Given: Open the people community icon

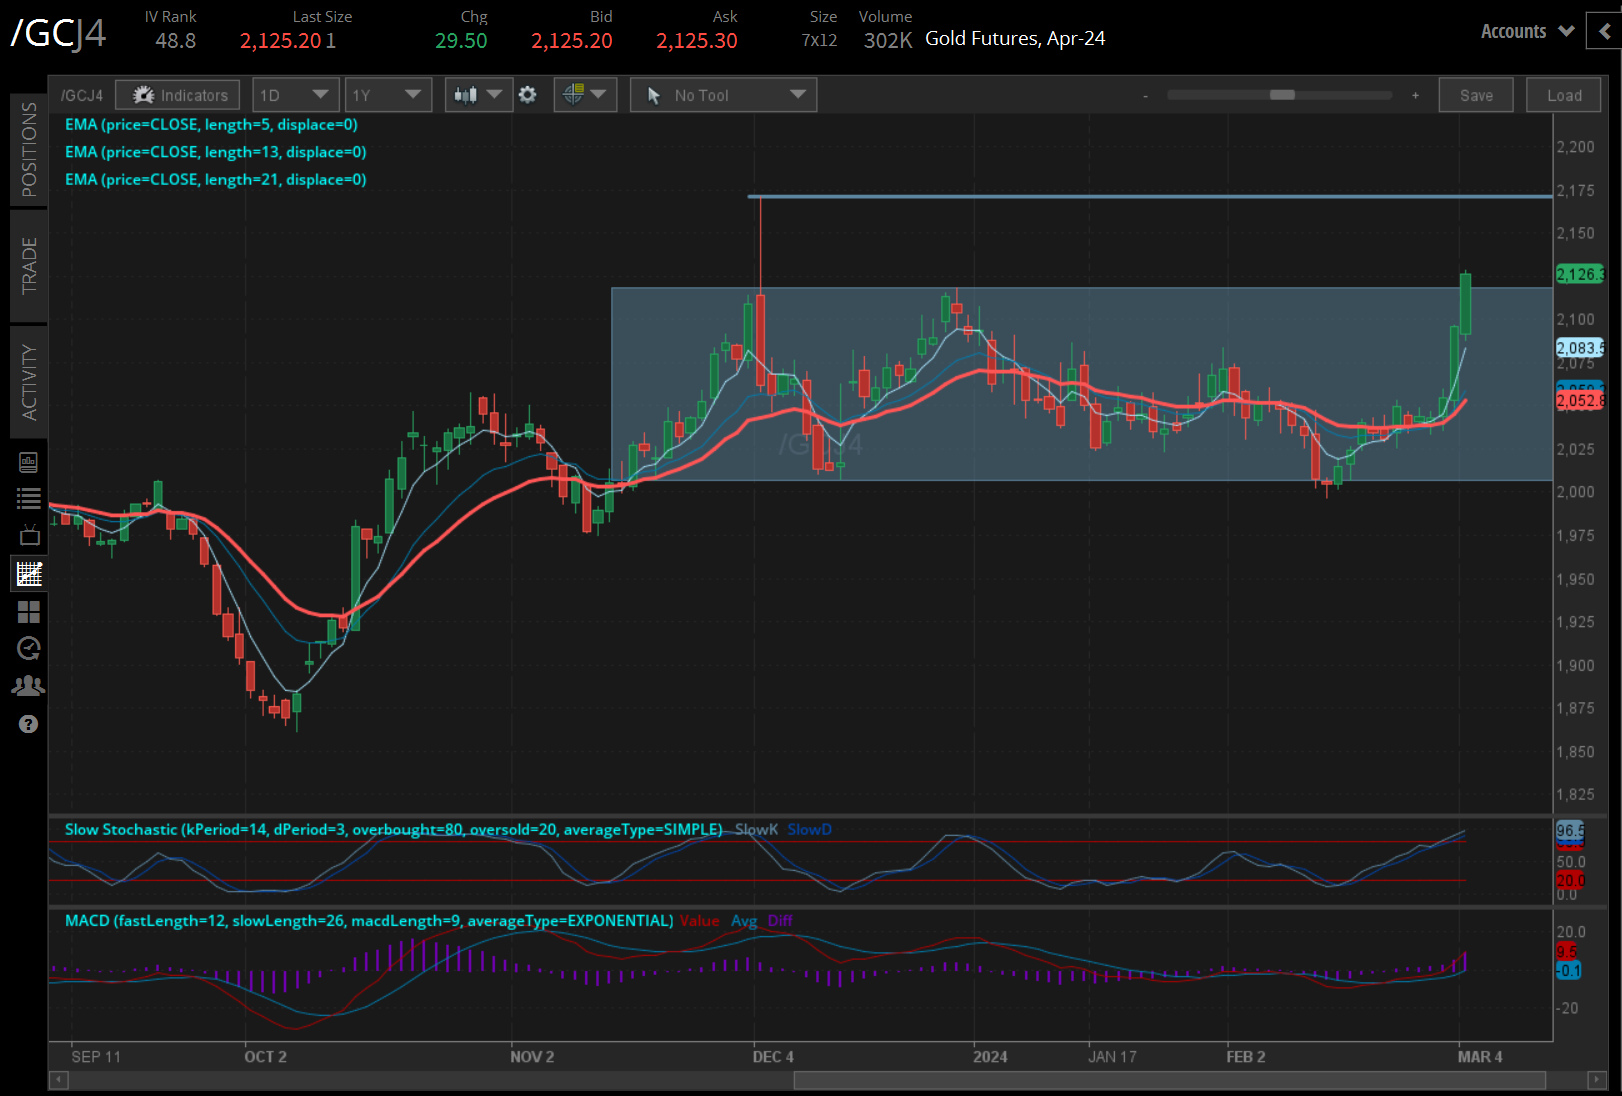Looking at the screenshot, I should [x=29, y=686].
